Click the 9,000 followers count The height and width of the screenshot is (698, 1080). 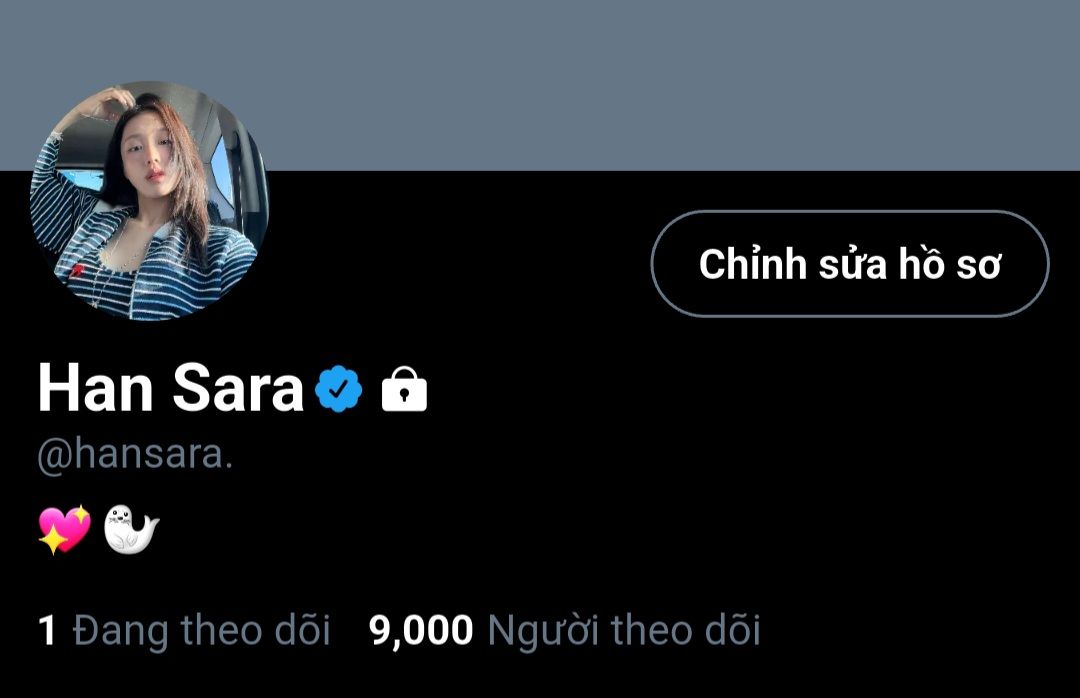click(421, 630)
